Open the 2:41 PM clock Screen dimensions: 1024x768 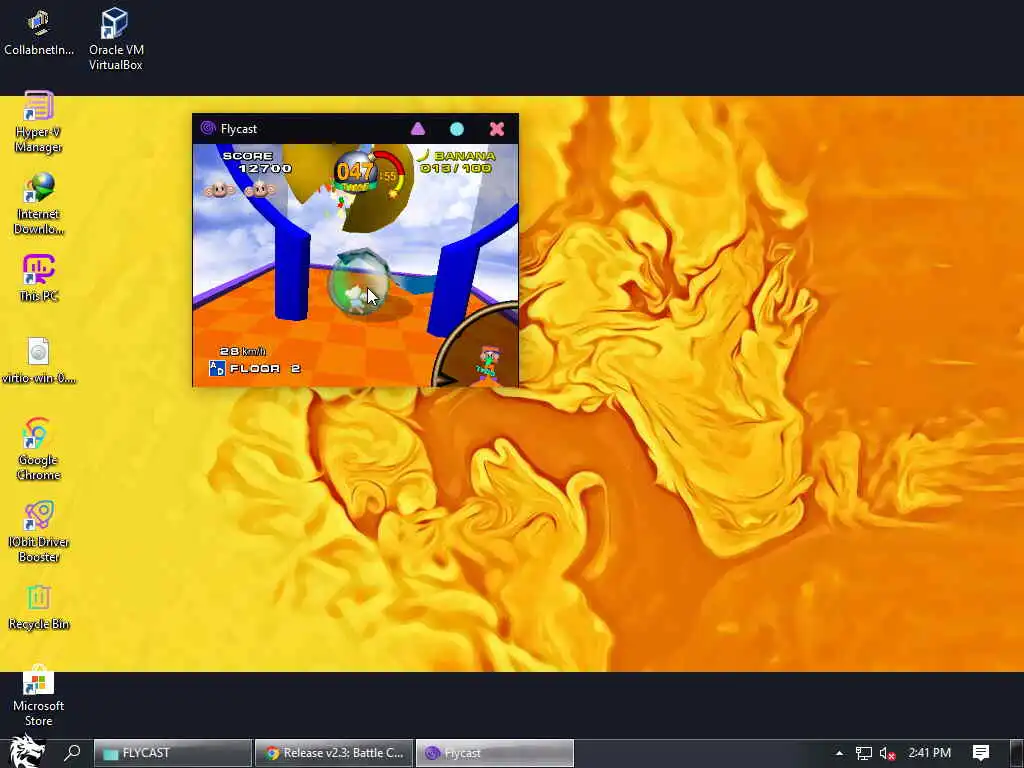[929, 753]
